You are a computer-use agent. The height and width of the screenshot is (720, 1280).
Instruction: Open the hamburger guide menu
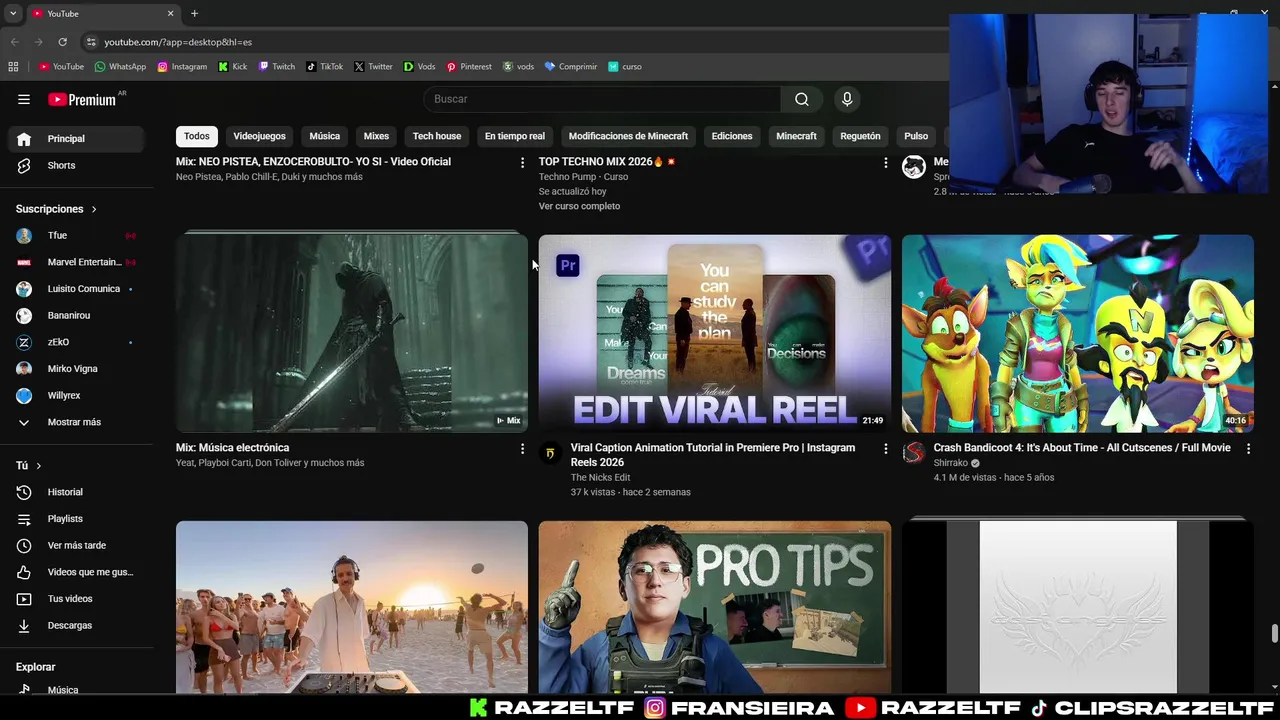click(x=24, y=99)
